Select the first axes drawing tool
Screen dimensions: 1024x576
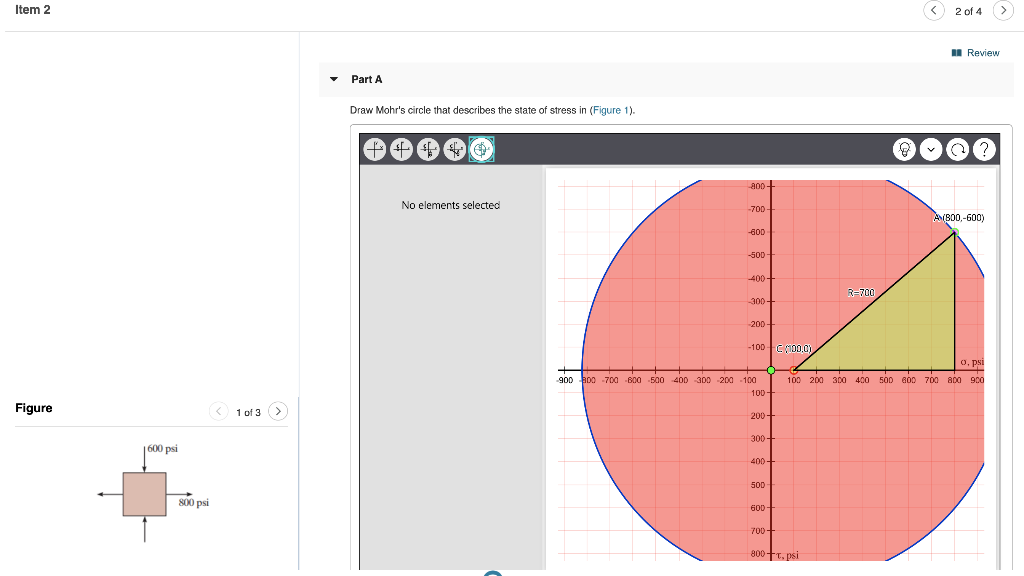pos(374,148)
